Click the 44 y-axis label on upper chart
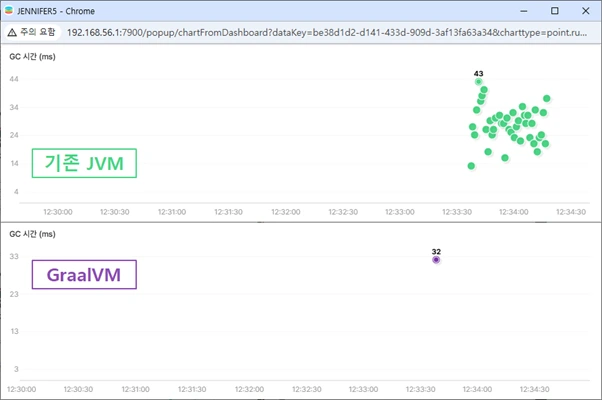This screenshot has height=400, width=602. pyautogui.click(x=14, y=79)
